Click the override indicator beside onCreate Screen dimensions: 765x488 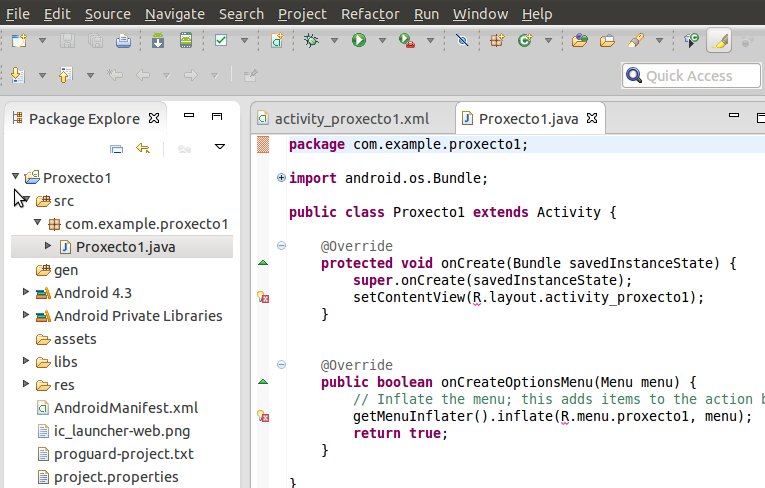pos(263,263)
